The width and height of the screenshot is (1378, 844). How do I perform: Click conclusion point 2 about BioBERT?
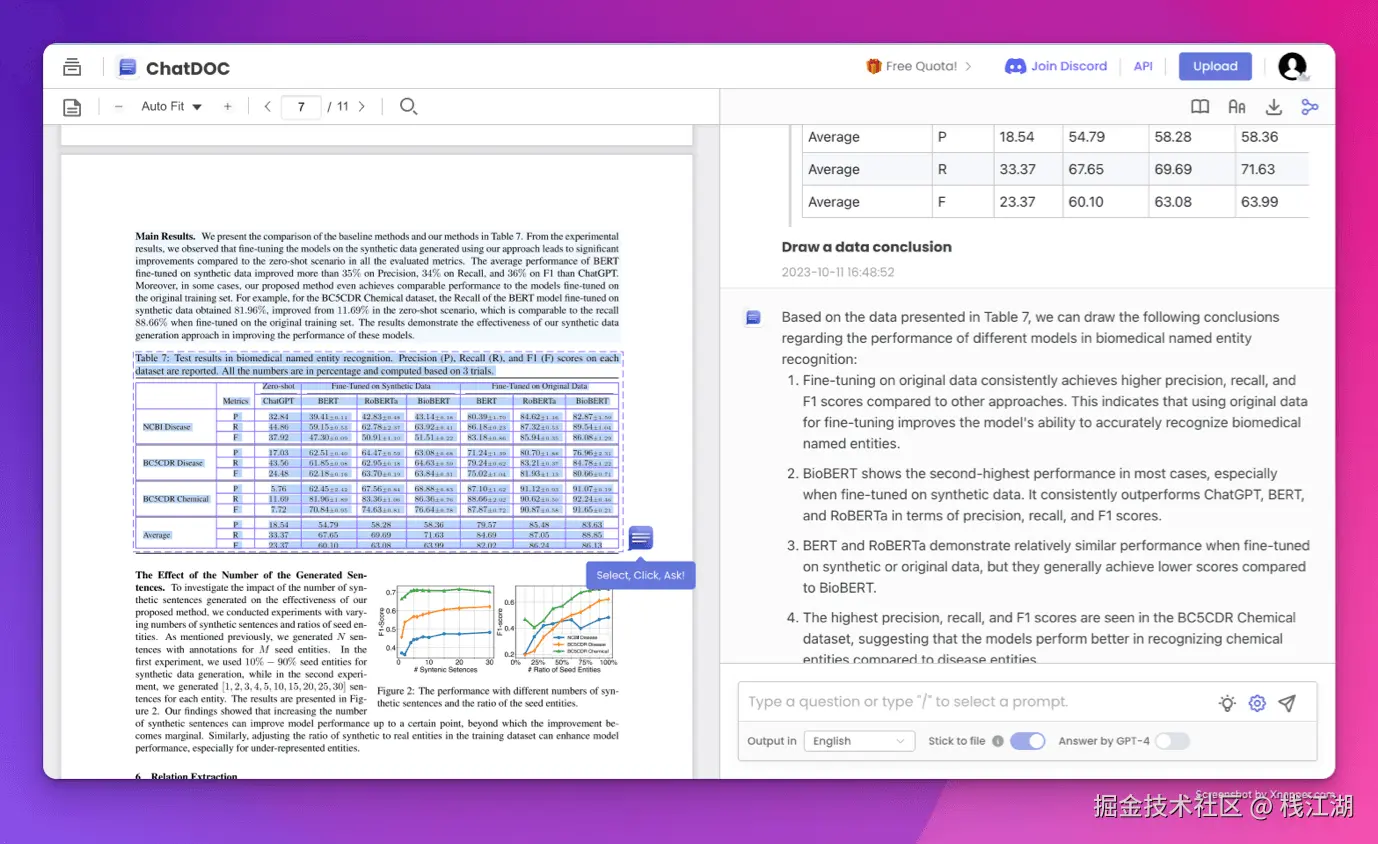point(1055,495)
